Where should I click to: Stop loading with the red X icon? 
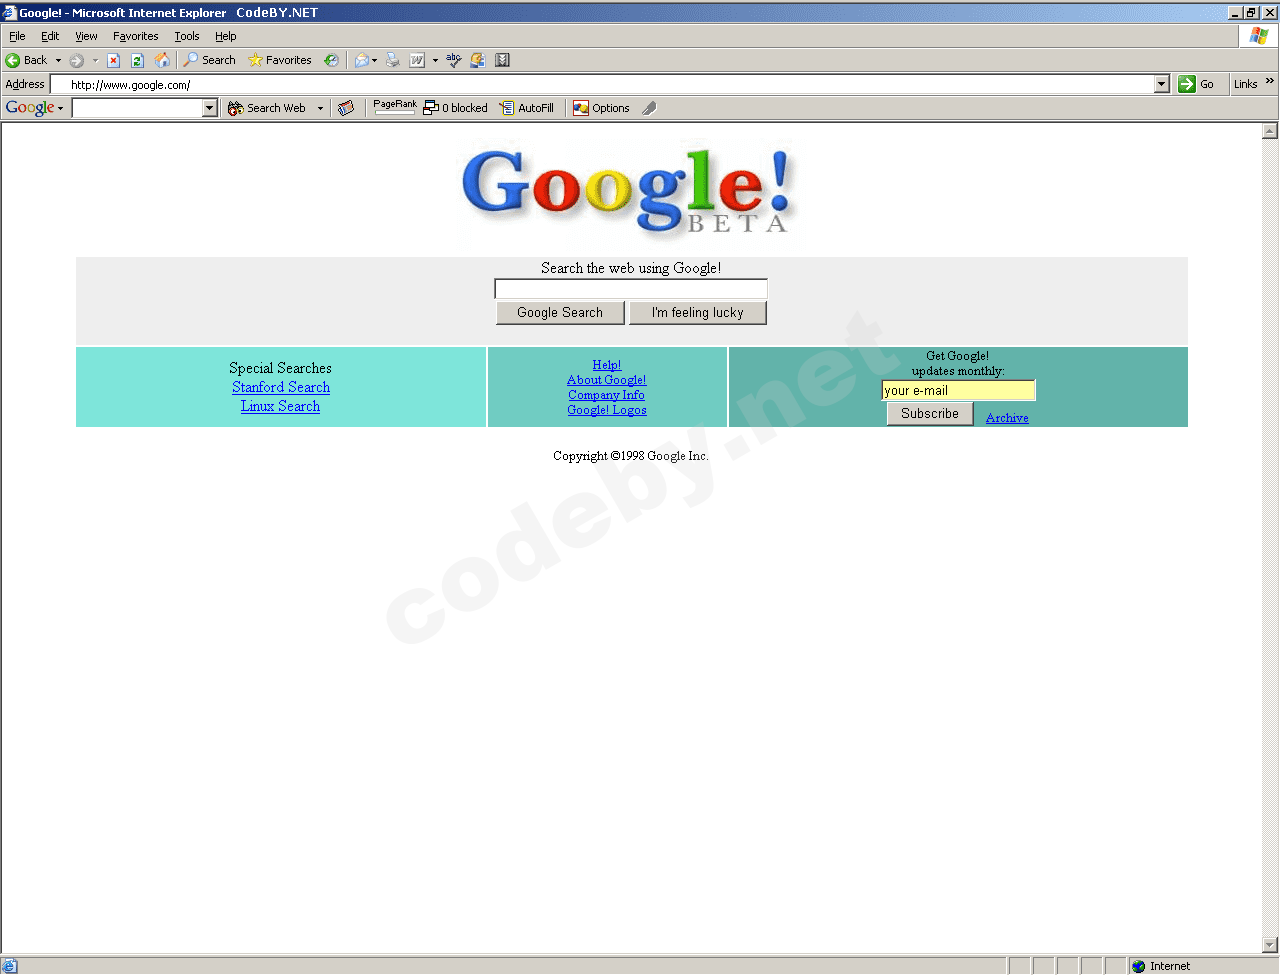(114, 60)
